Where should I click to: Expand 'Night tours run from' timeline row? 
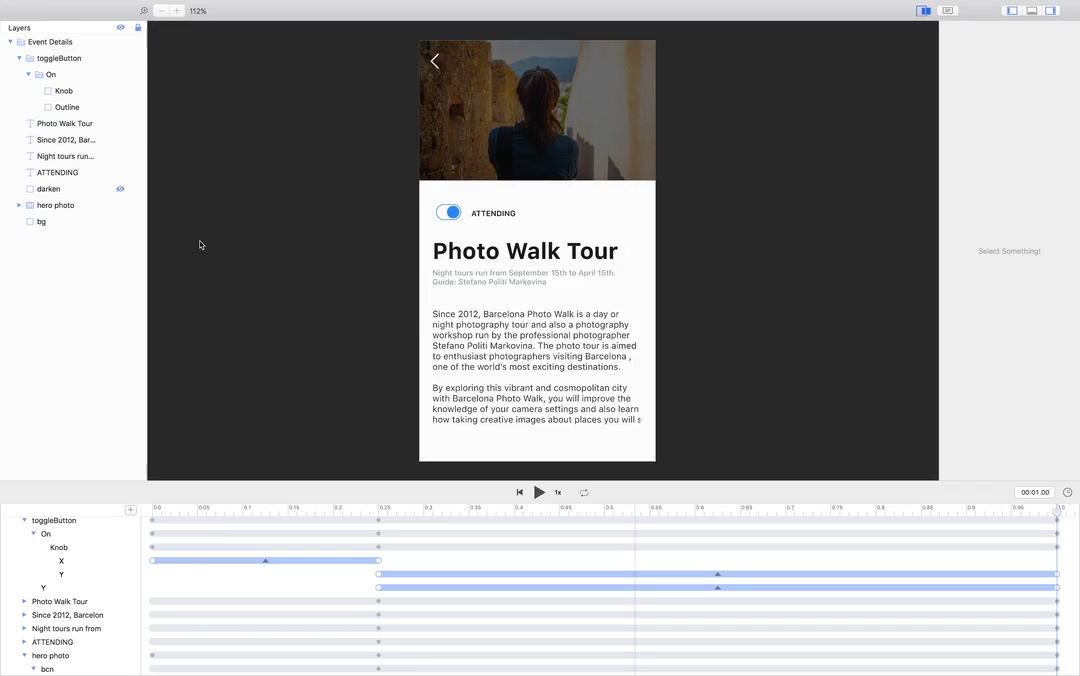(24, 628)
